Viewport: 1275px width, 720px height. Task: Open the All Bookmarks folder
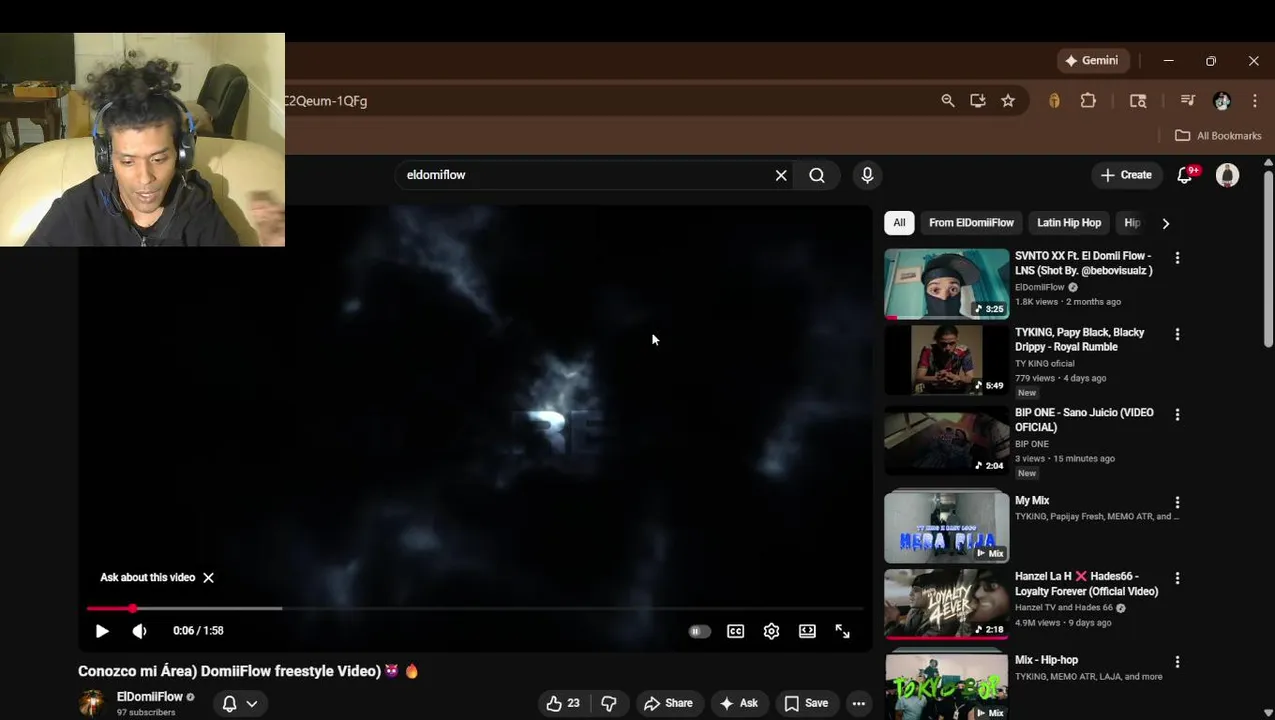pos(1218,136)
